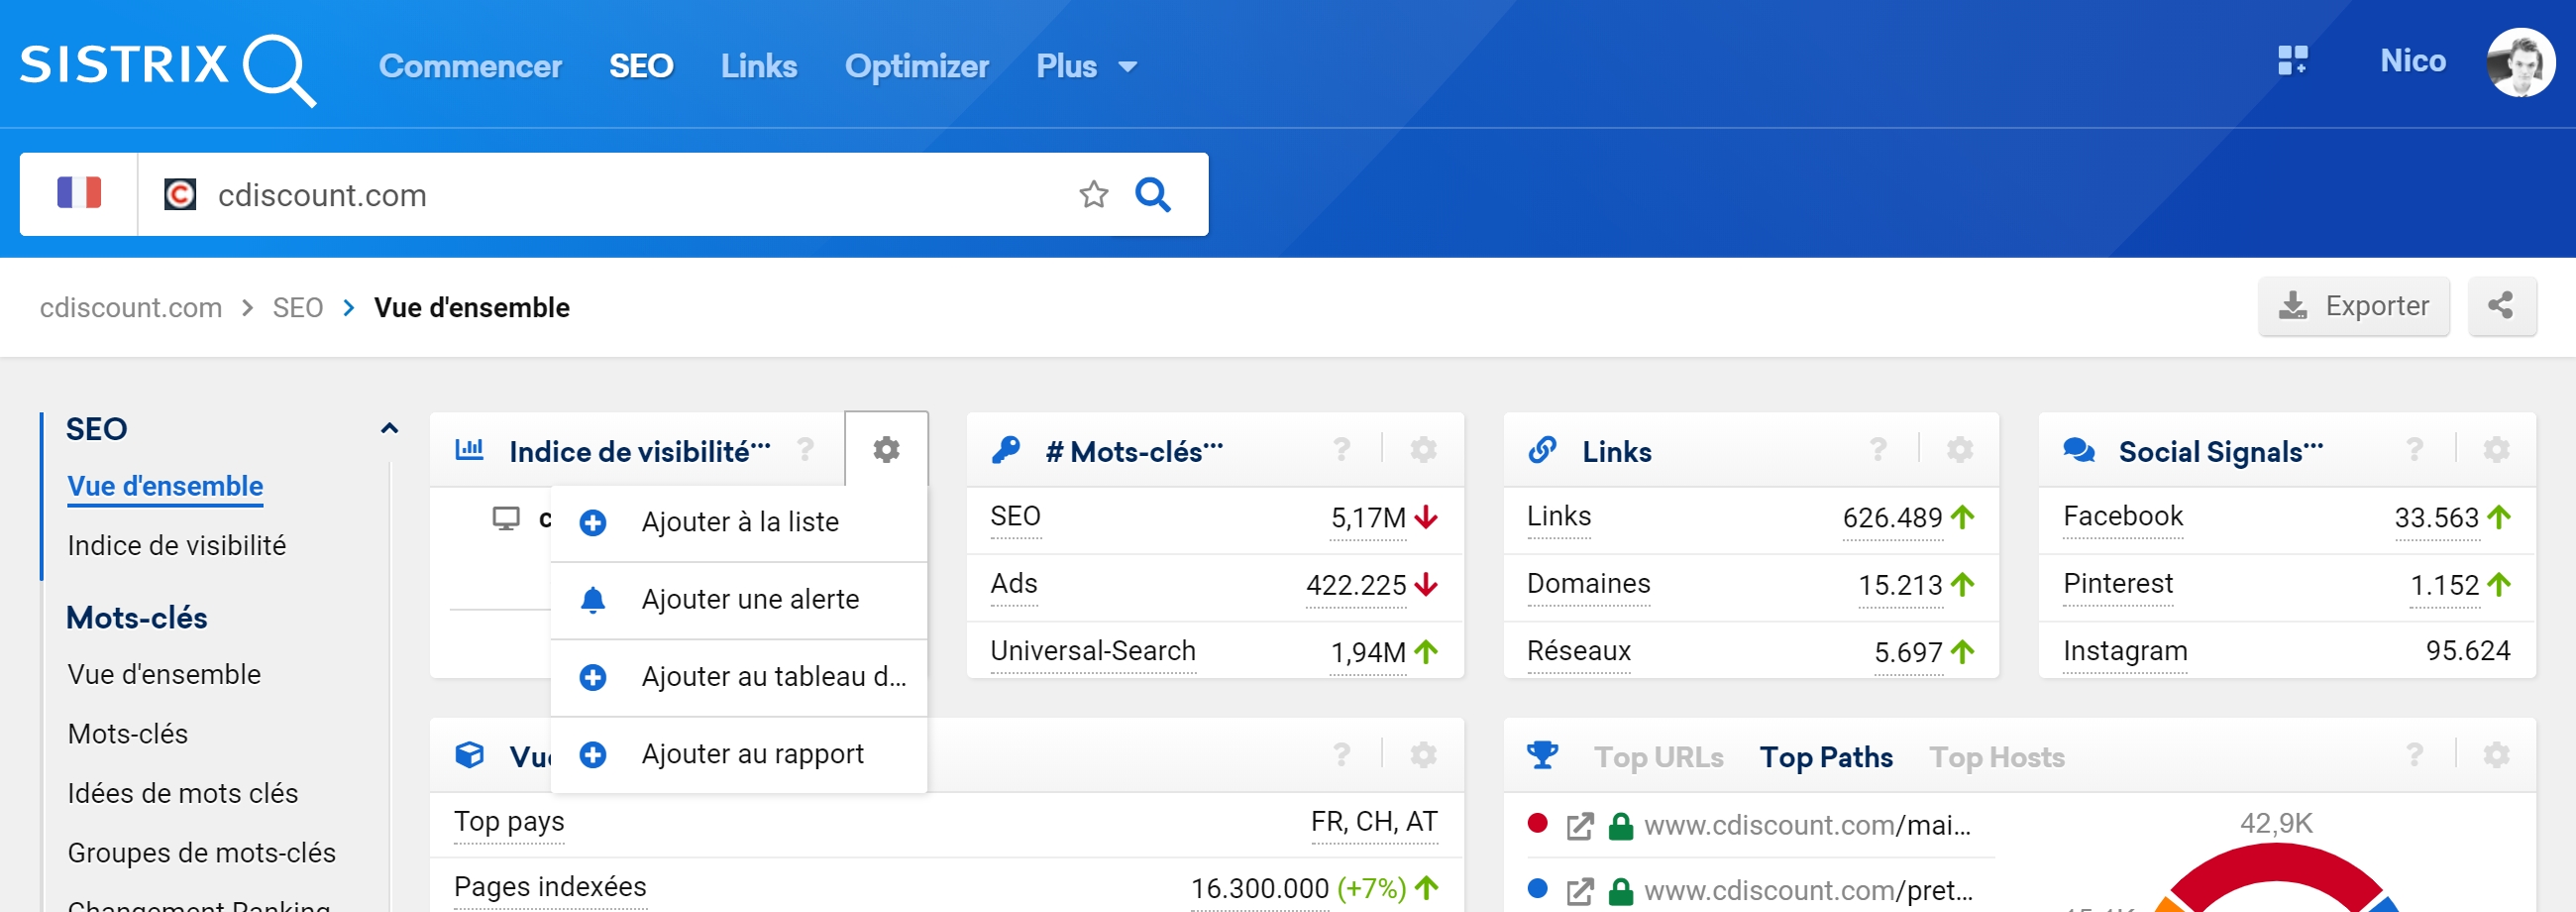2576x912 pixels.
Task: Click help icon on Links card
Action: pyautogui.click(x=1879, y=450)
